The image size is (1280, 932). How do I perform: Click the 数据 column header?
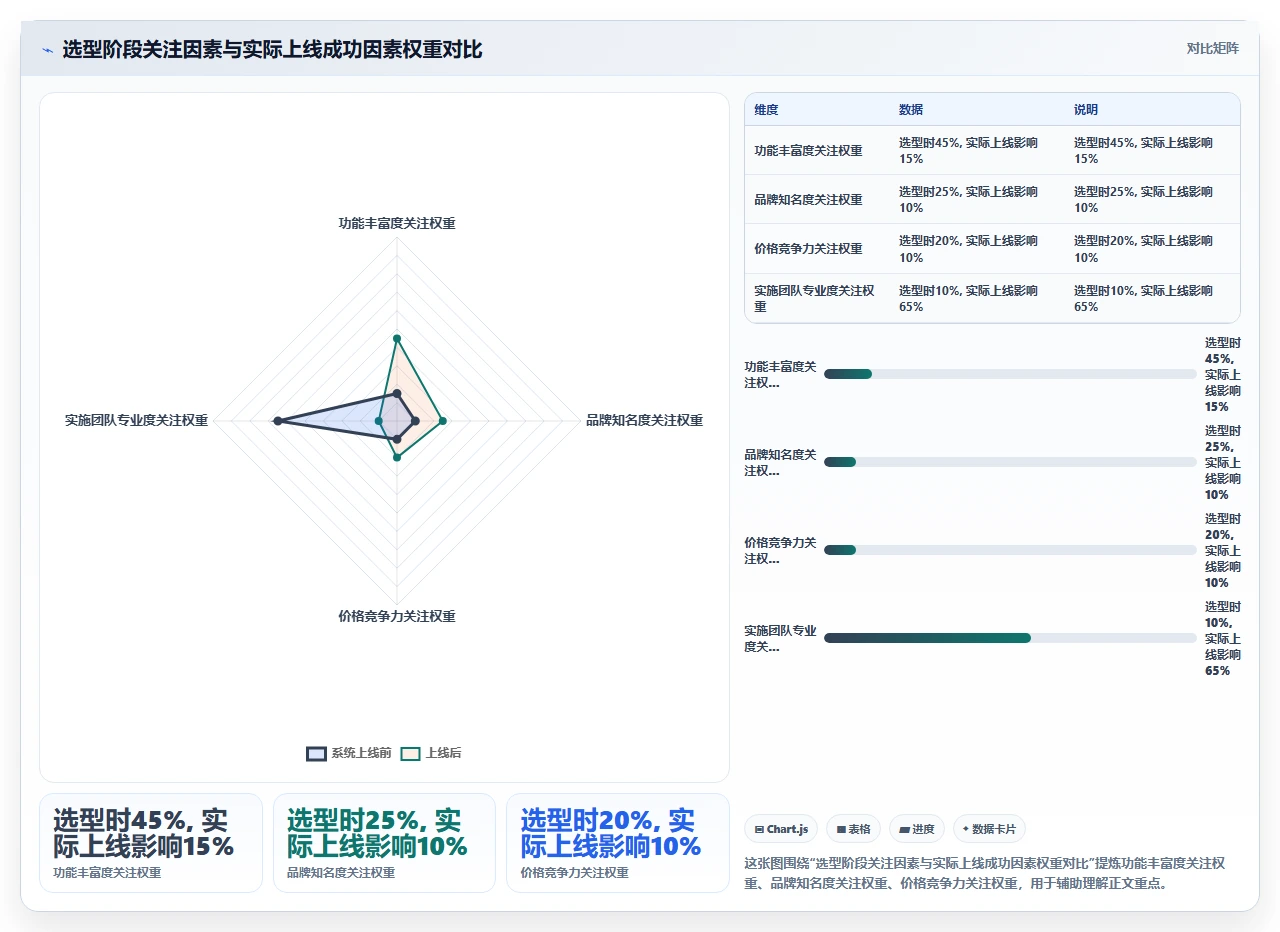click(x=911, y=110)
